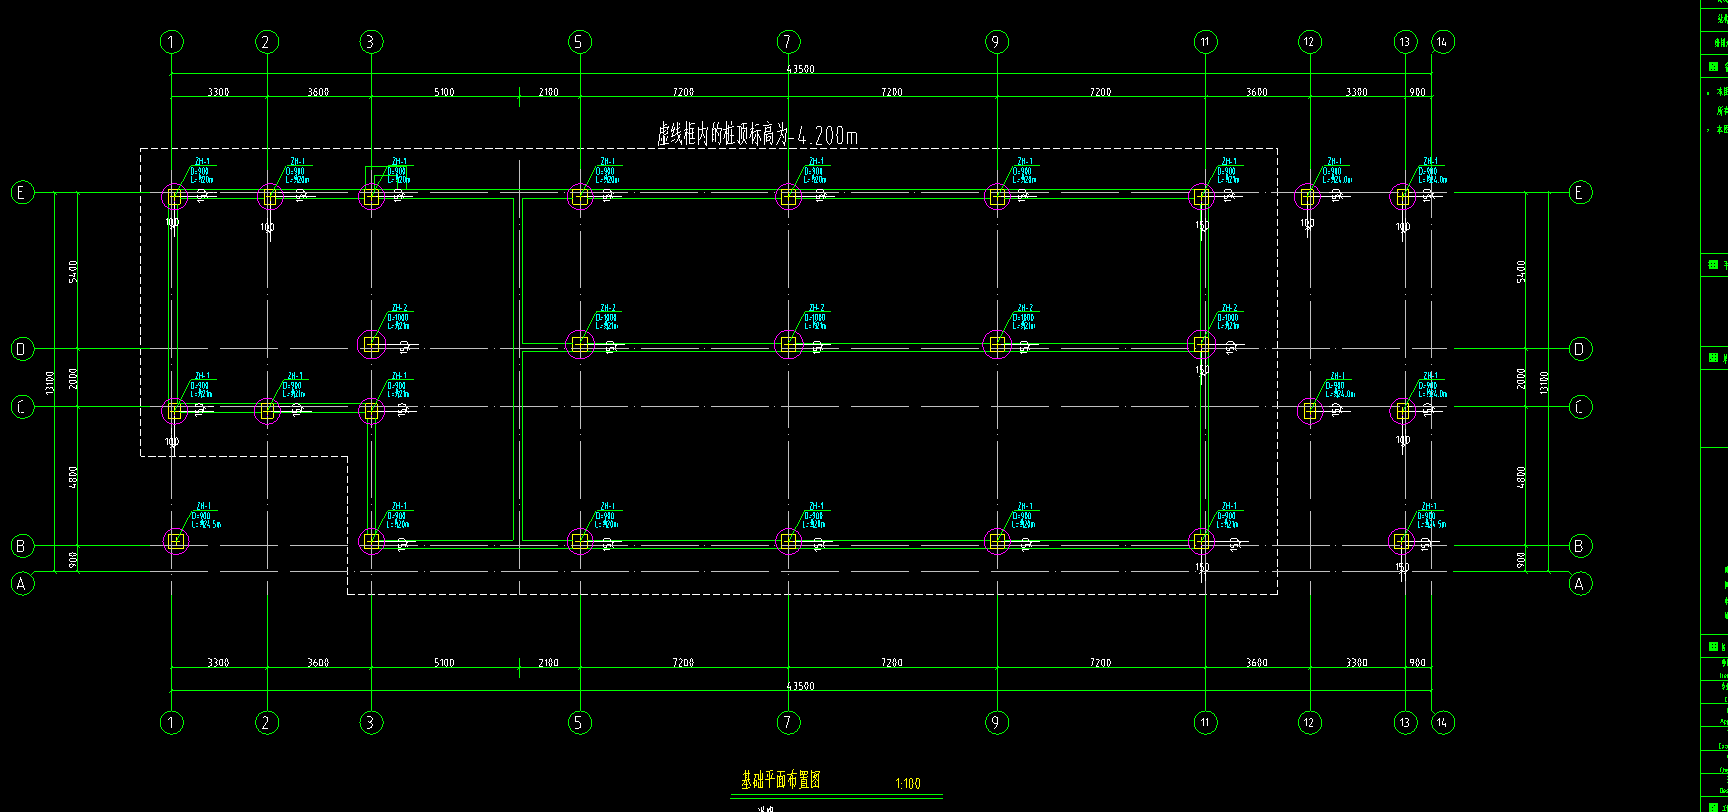This screenshot has height=812, width=1728.
Task: Click the left overall vertical dimension 13100
Action: 49,382
